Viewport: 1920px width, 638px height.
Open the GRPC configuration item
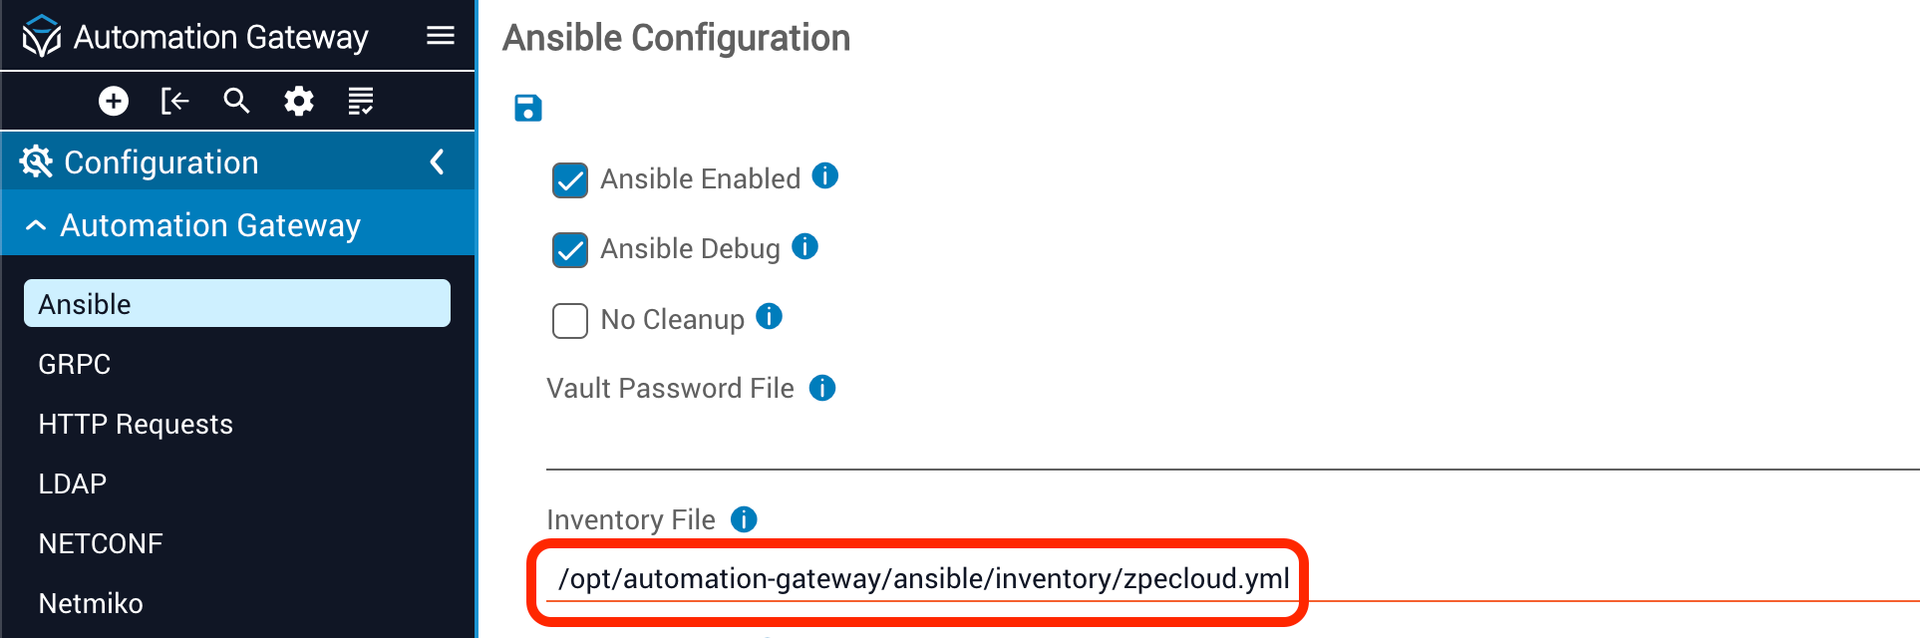pyautogui.click(x=75, y=364)
